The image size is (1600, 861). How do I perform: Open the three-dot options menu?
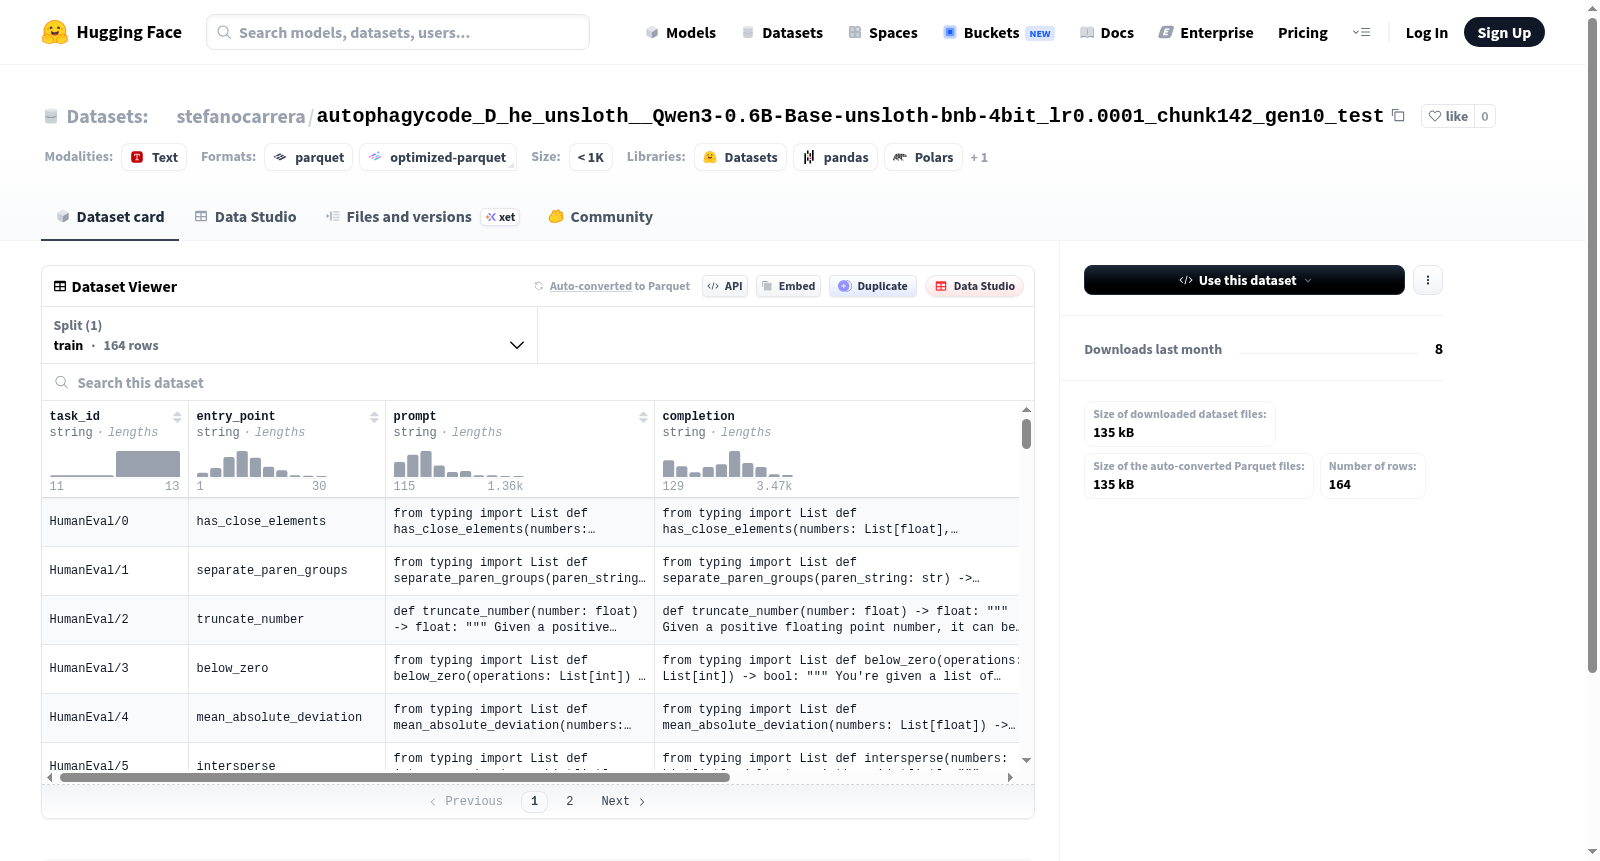tap(1428, 280)
